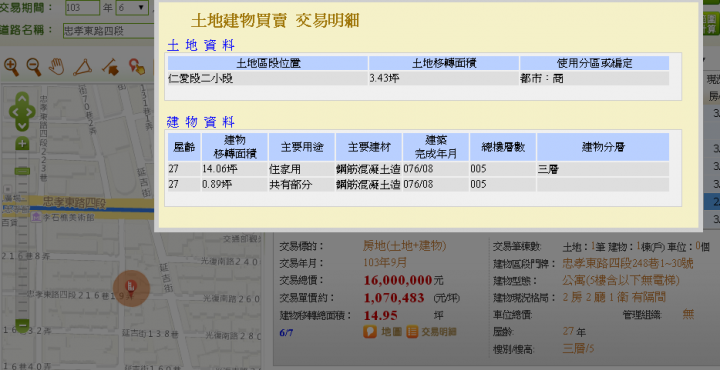The height and width of the screenshot is (370, 720).
Task: Click the 使用分區或編定 column header
Action: [x=594, y=63]
